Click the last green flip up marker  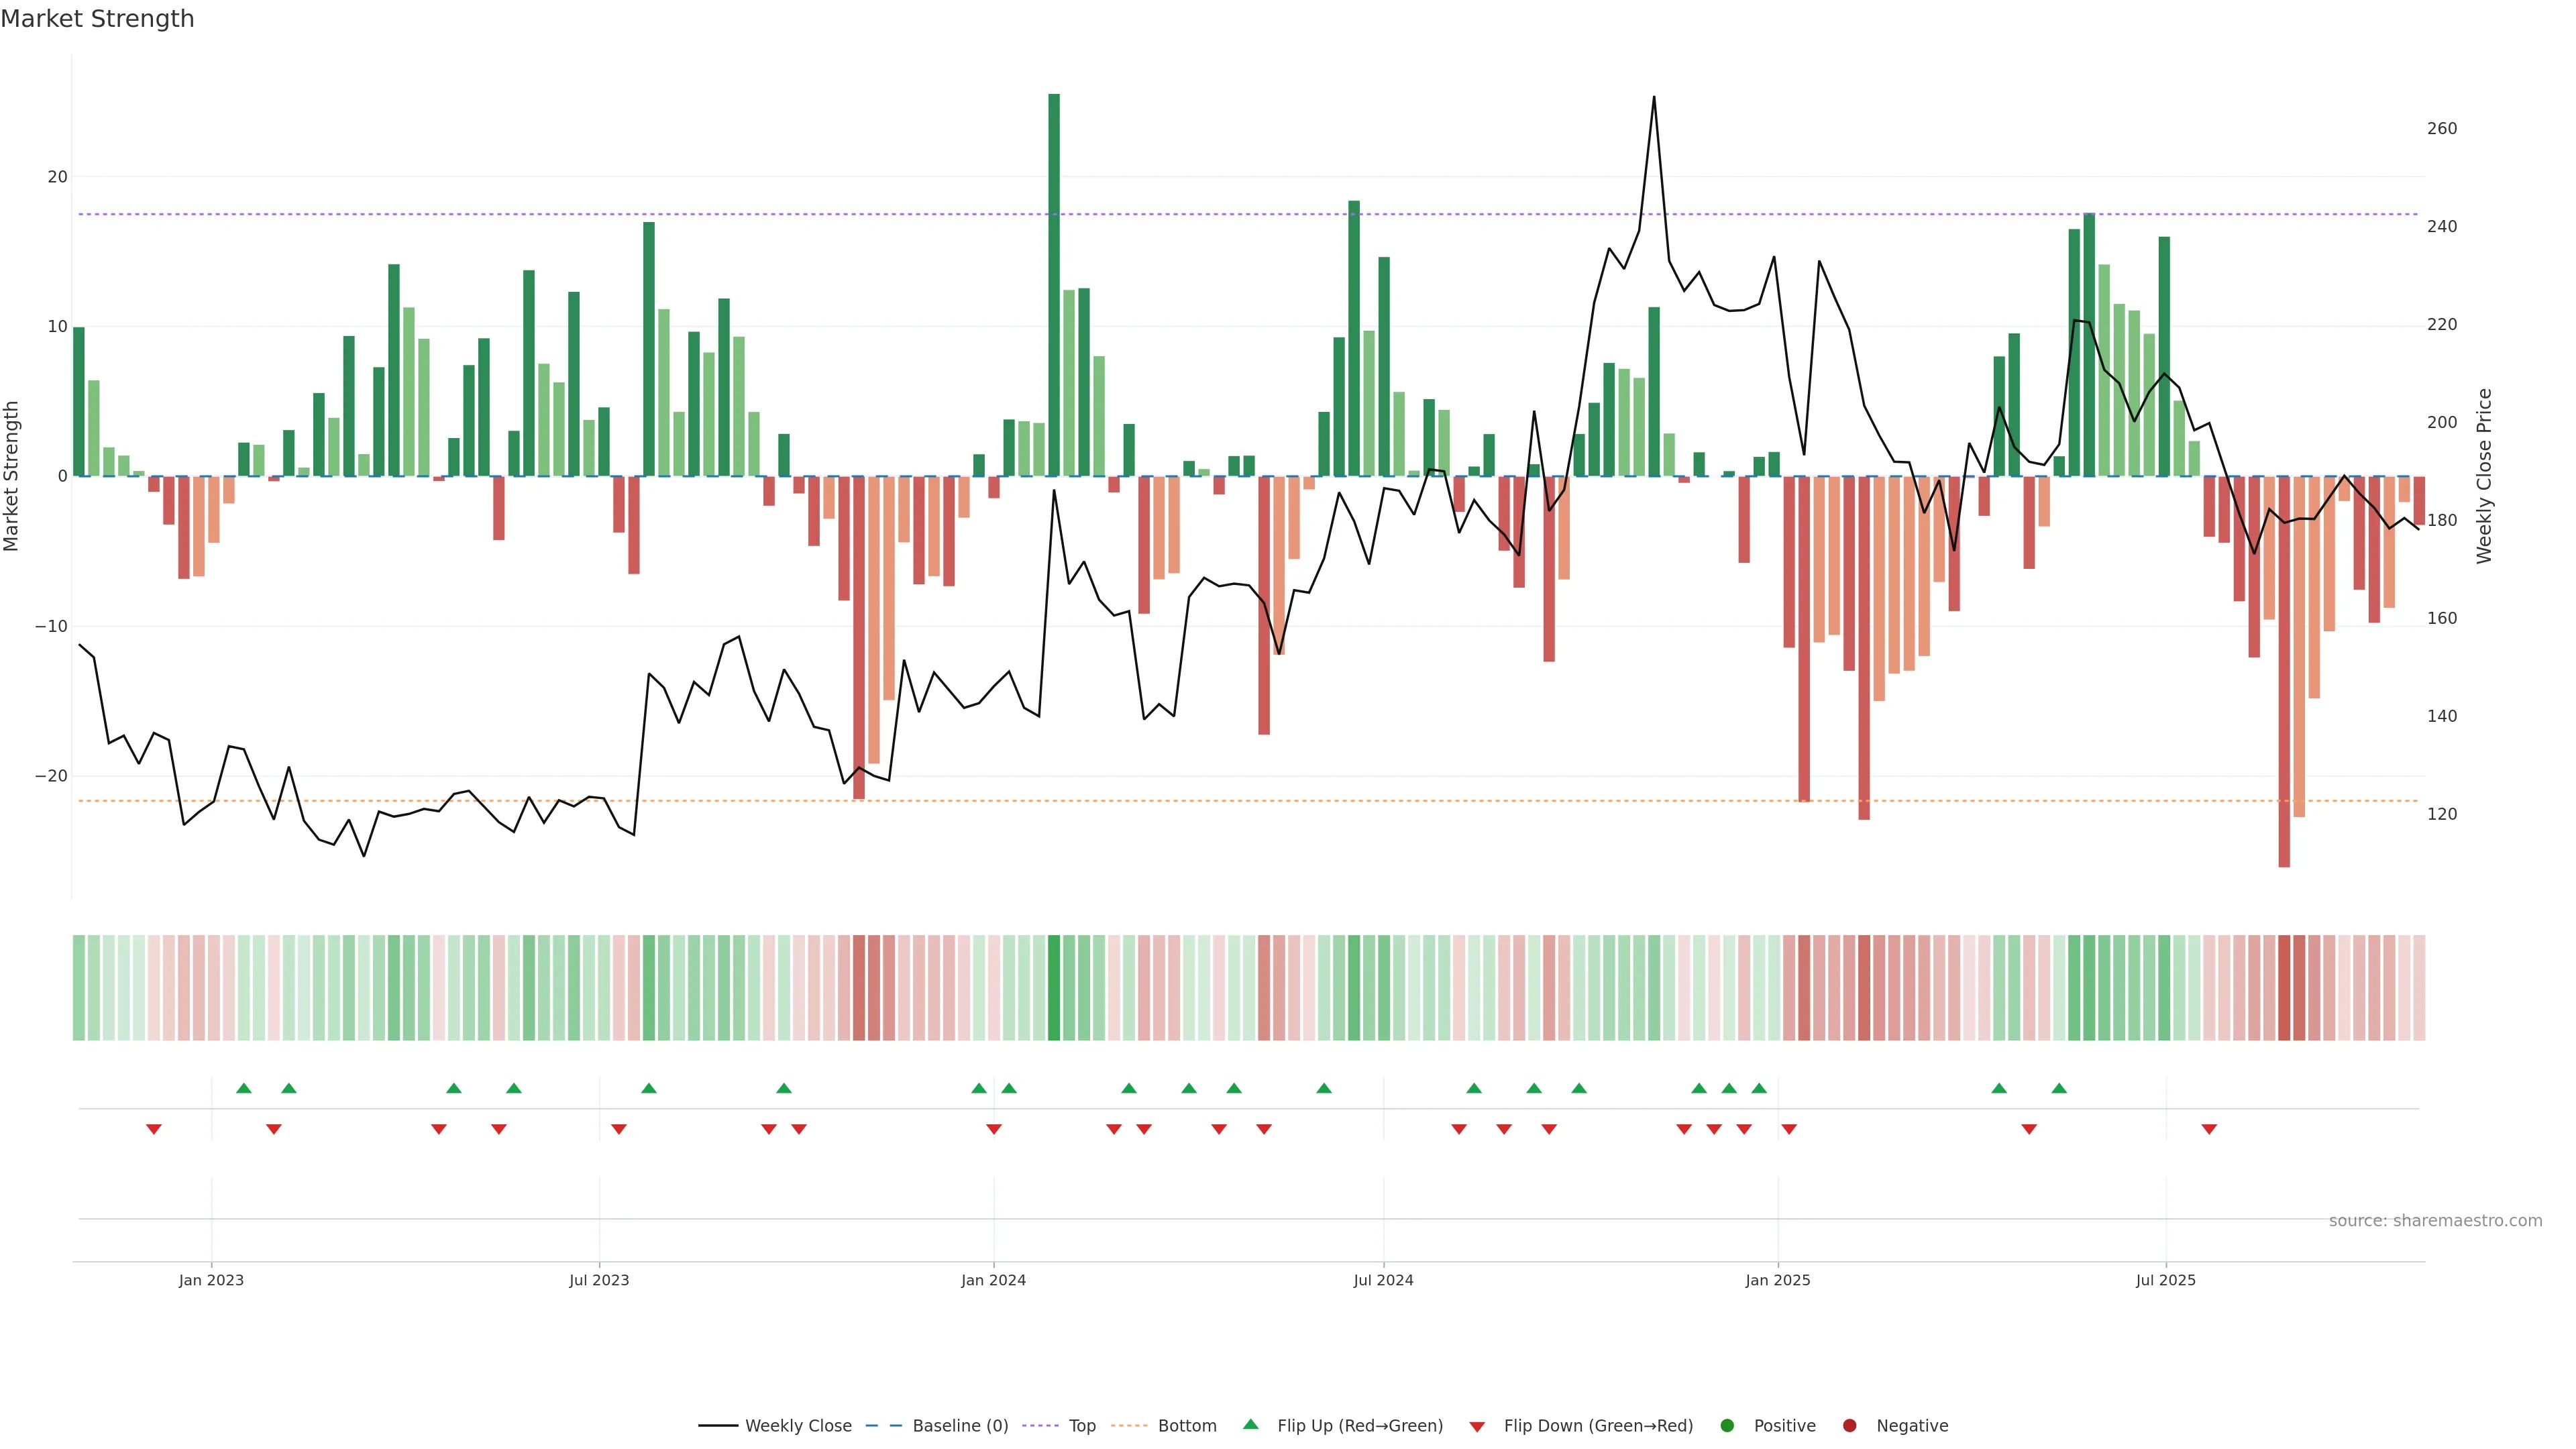2059,1088
